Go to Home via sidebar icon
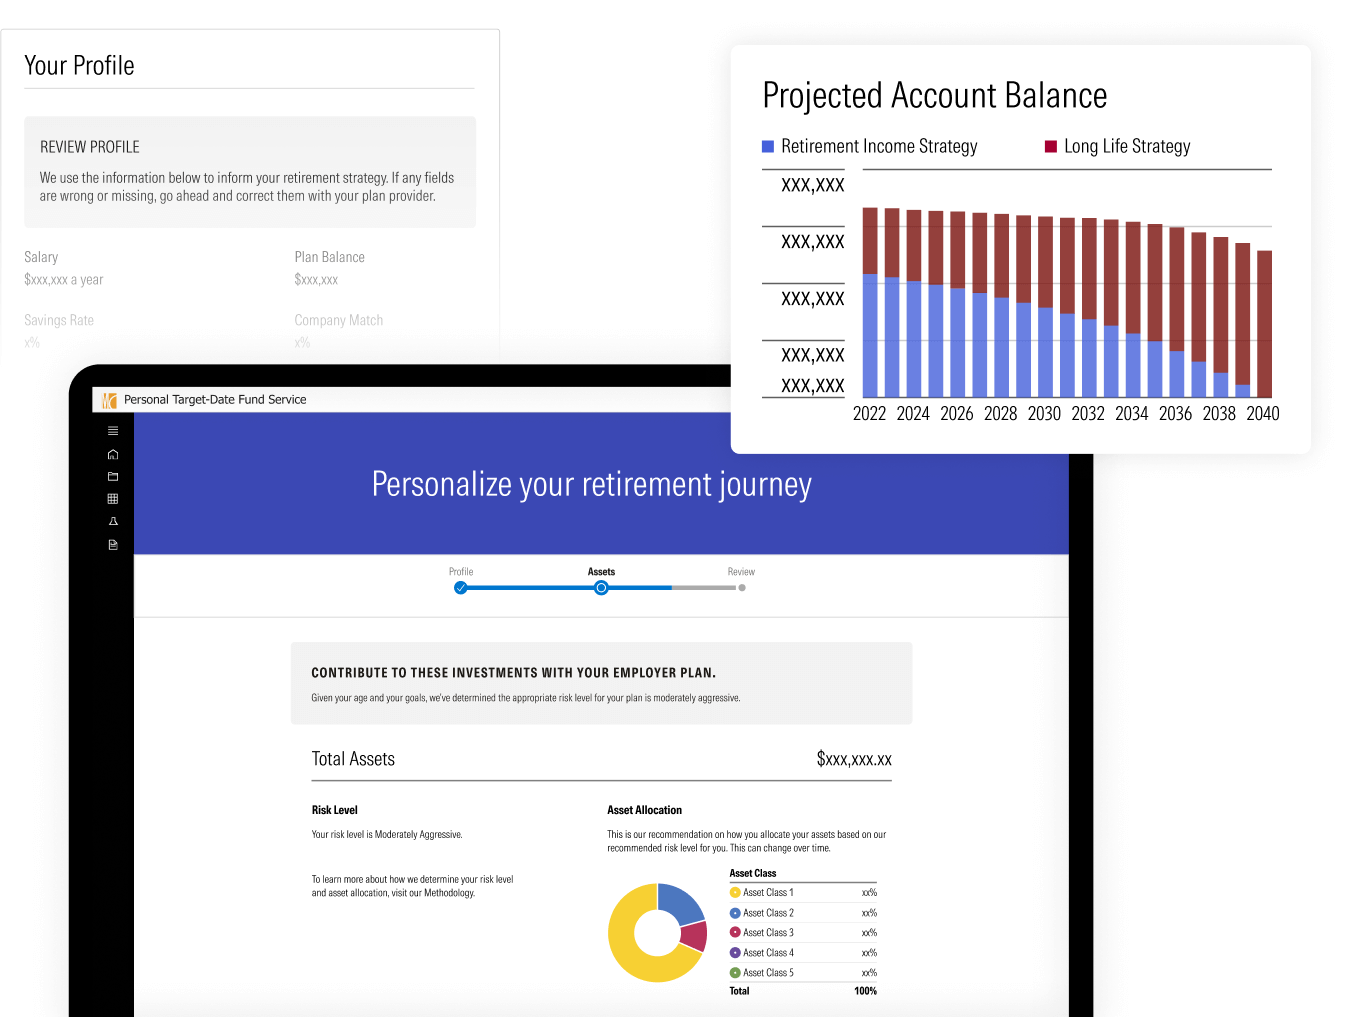The image size is (1364, 1017). 113,454
